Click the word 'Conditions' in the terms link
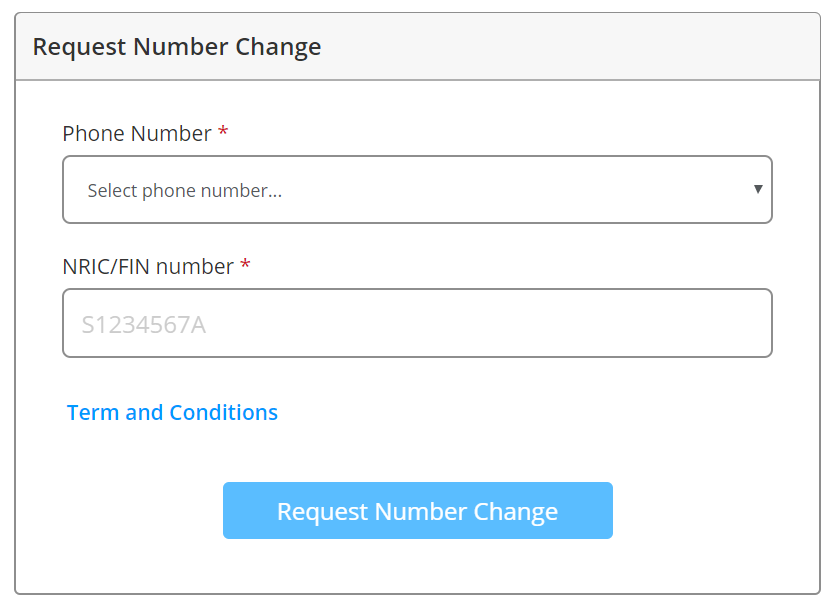The height and width of the screenshot is (604, 835). tap(224, 412)
